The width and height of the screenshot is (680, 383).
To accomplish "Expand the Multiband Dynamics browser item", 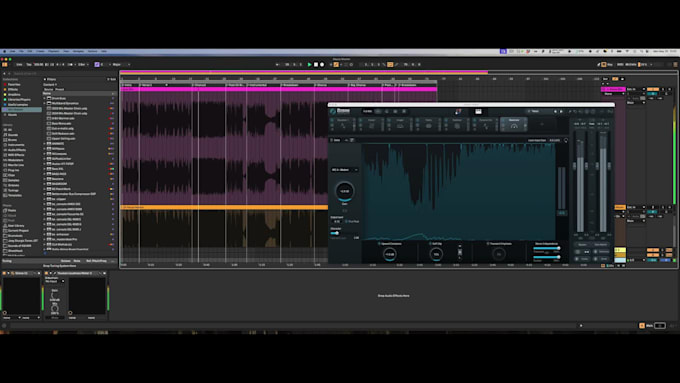I will point(45,103).
